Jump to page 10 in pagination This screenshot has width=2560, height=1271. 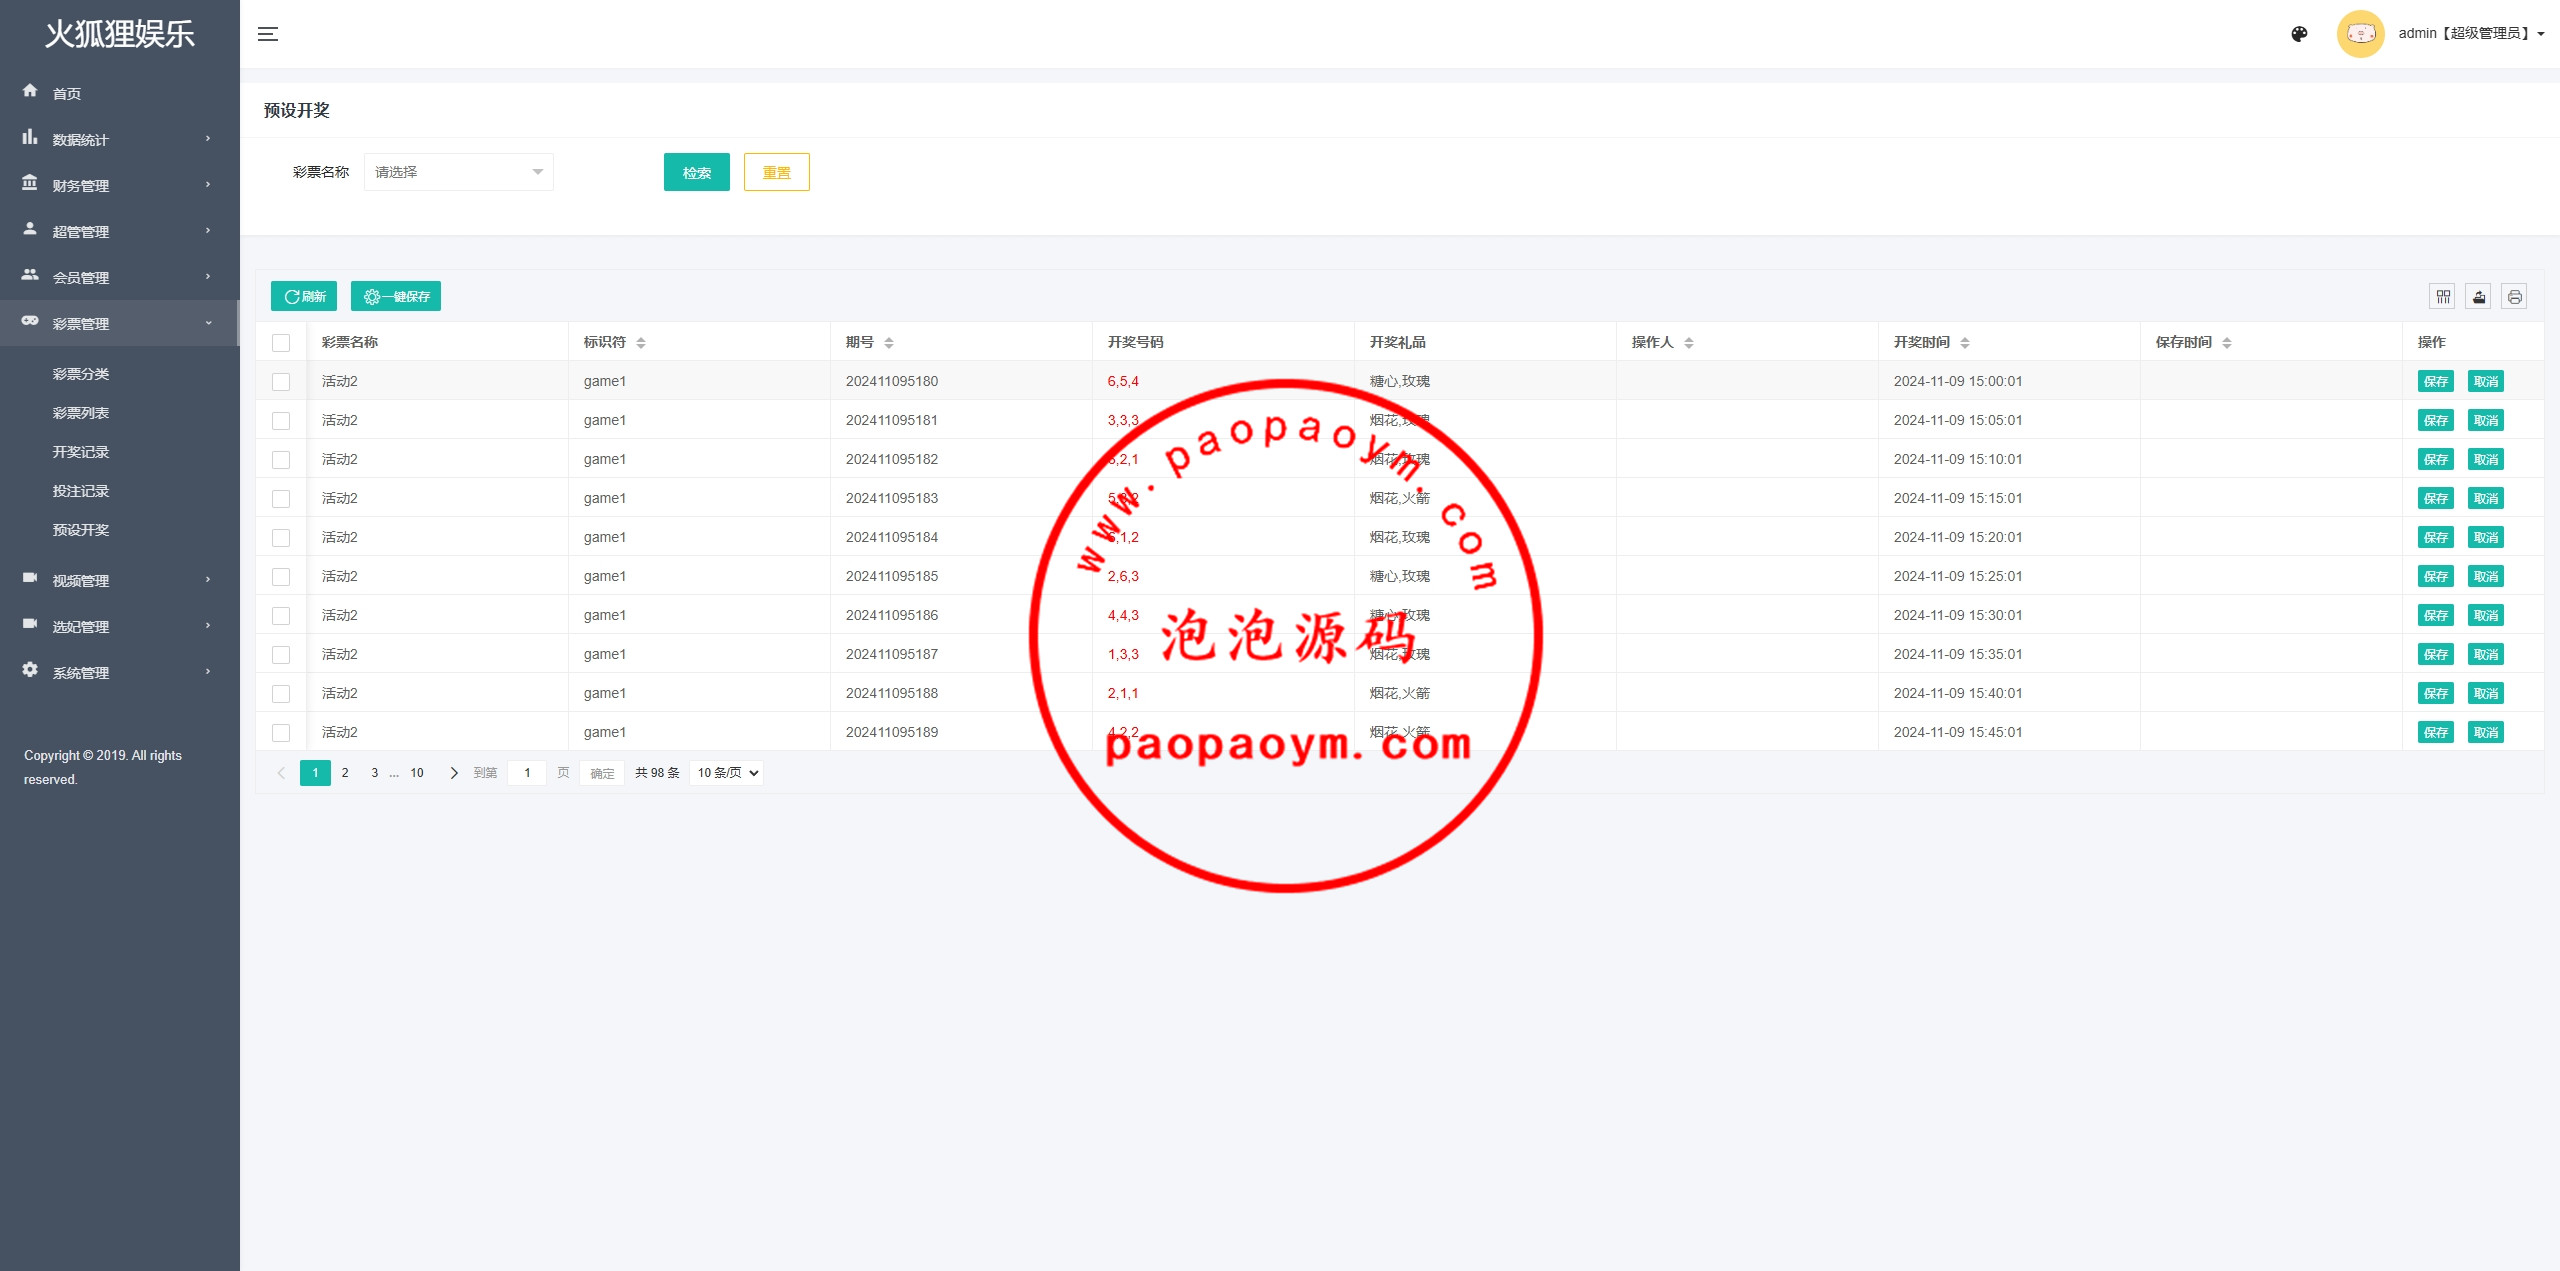click(x=417, y=773)
